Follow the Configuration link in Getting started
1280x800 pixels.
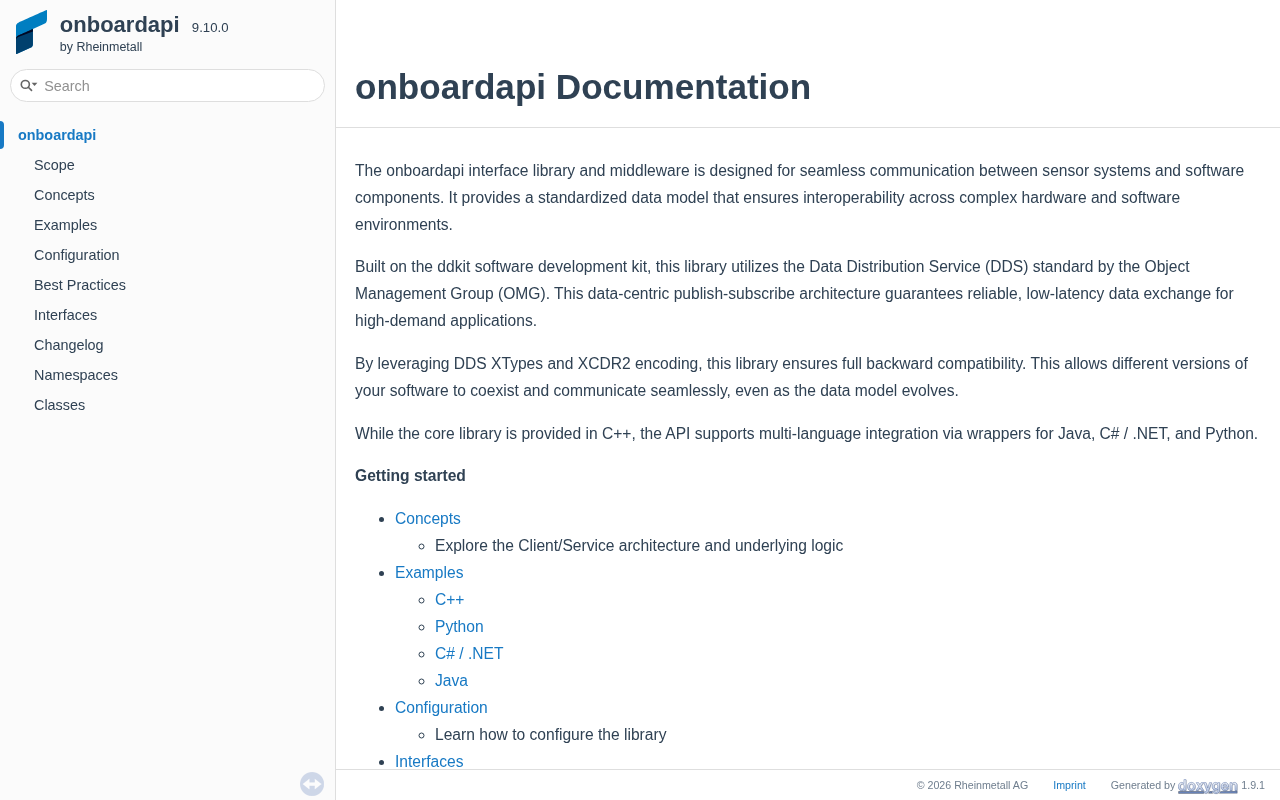[441, 708]
